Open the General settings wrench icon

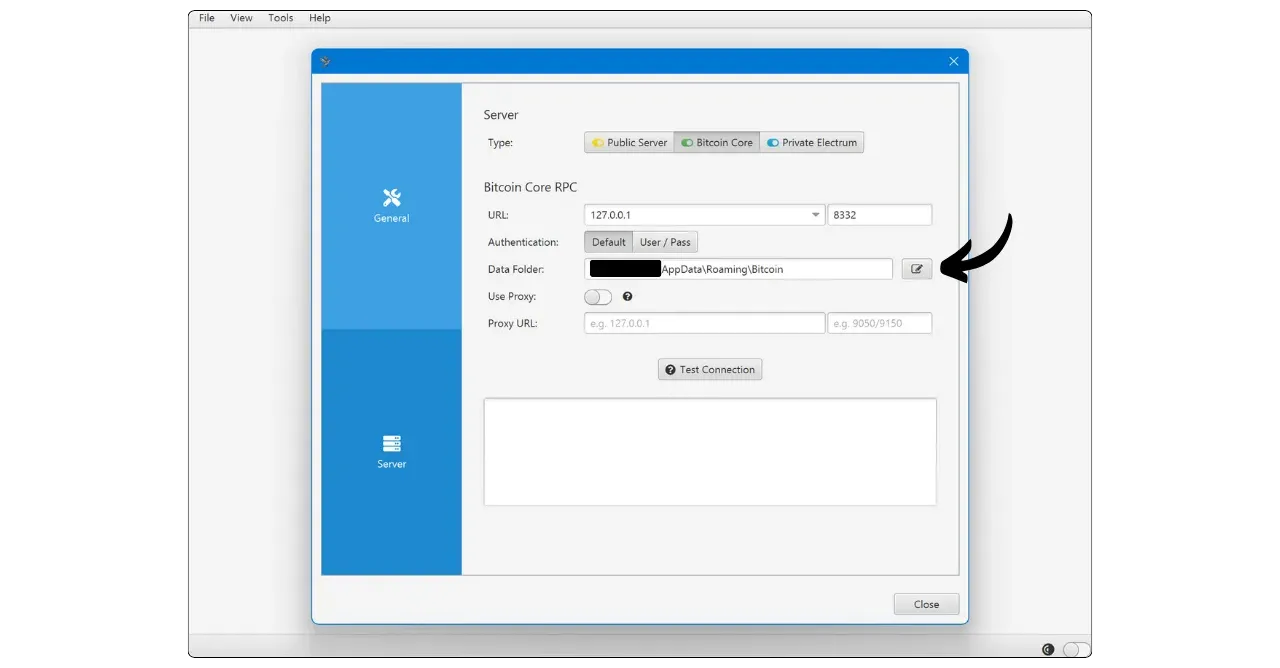click(x=391, y=197)
